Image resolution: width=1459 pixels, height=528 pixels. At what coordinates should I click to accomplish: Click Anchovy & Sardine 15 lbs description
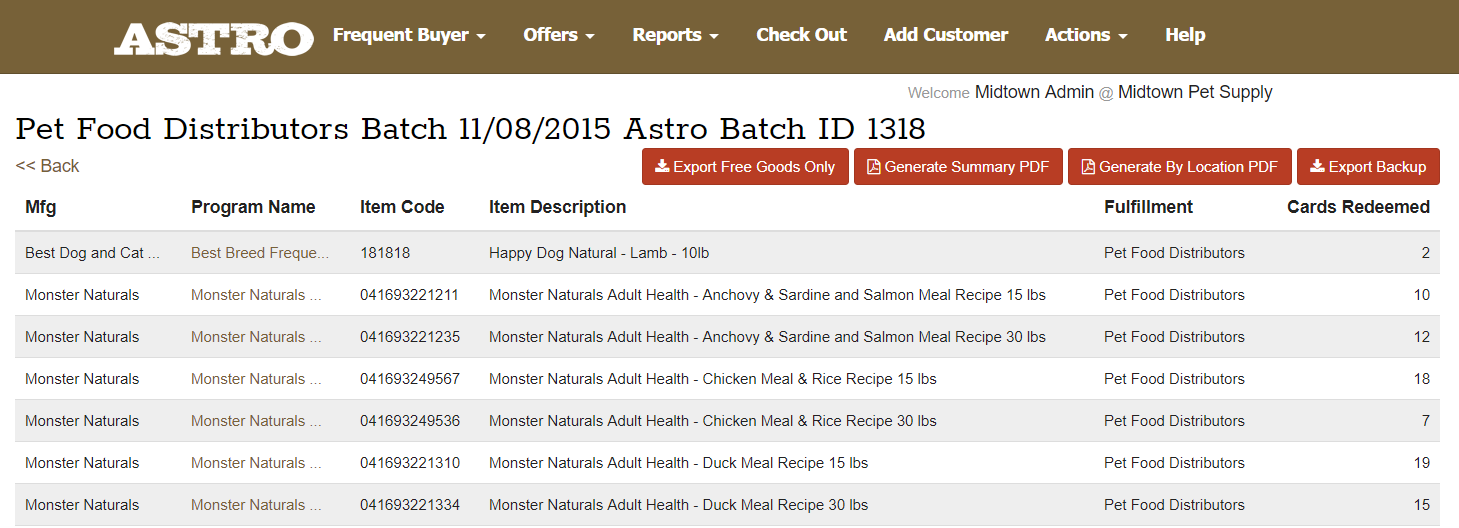(767, 295)
